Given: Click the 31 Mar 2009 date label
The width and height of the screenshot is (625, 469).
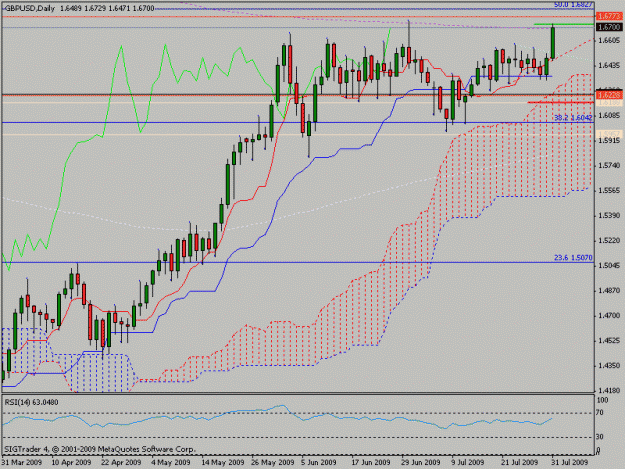Looking at the screenshot, I should click(x=22, y=463).
